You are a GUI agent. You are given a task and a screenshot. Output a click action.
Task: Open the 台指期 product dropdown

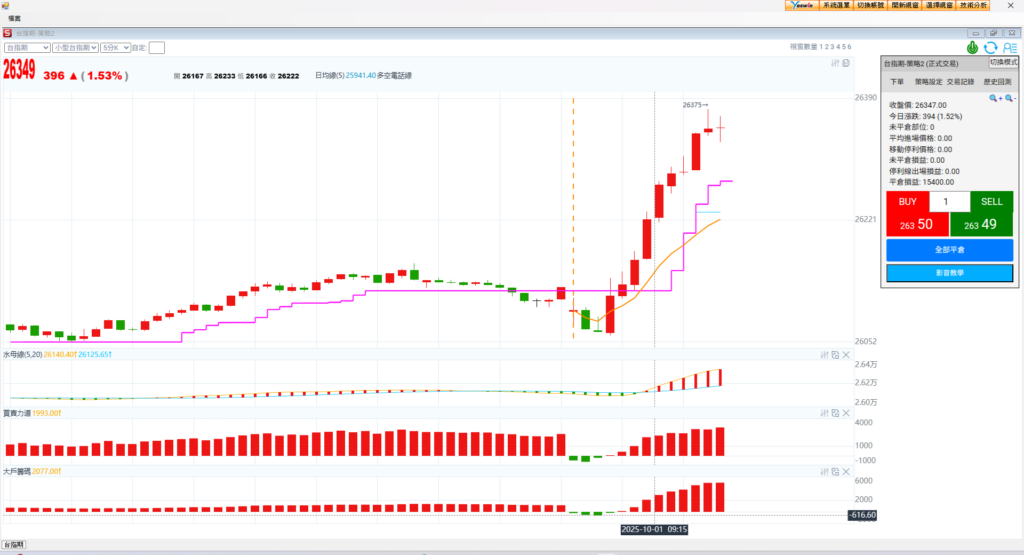27,47
